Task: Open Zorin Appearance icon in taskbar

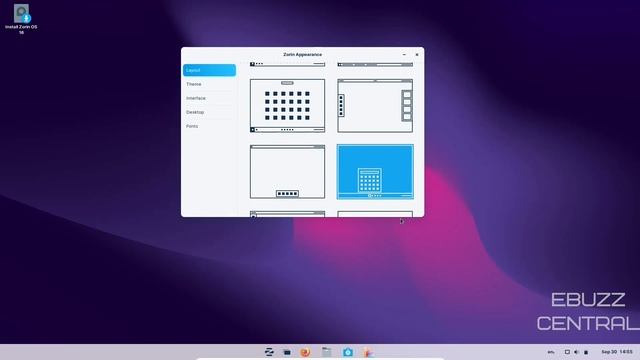Action: pos(368,352)
